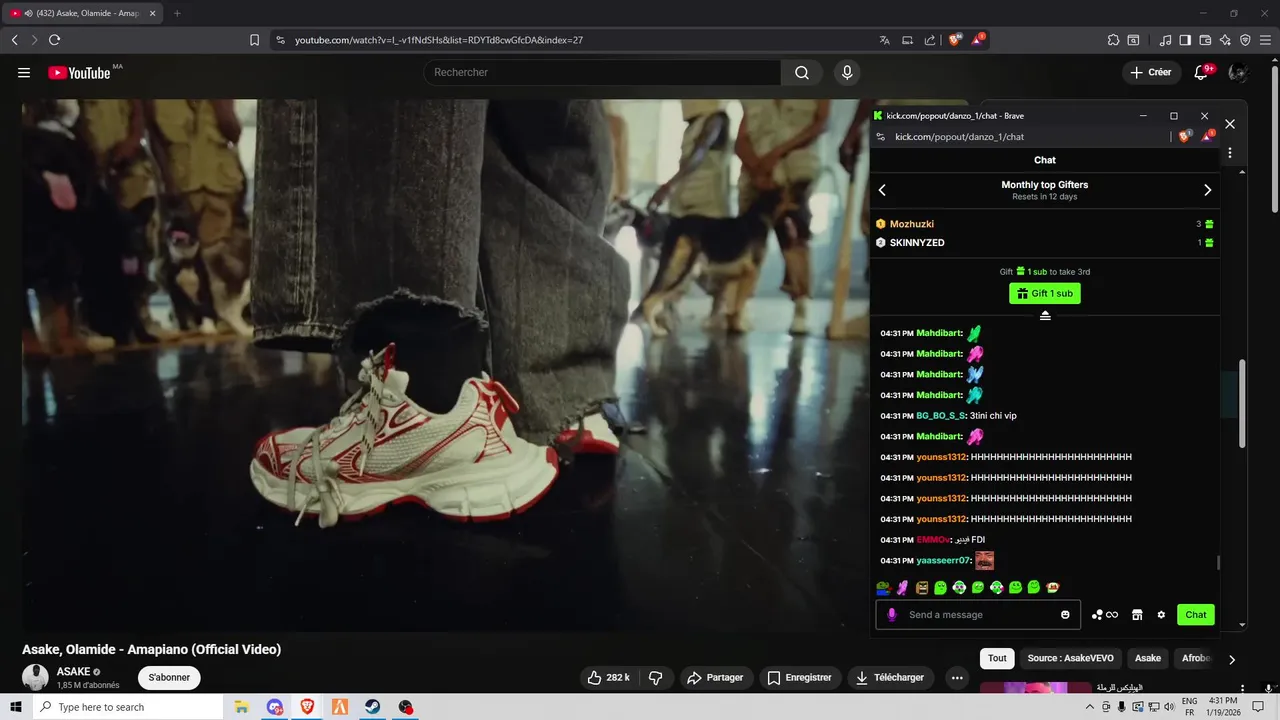Image resolution: width=1280 pixels, height=720 pixels.
Task: Open the Brave playlist music note icon
Action: tap(1165, 40)
